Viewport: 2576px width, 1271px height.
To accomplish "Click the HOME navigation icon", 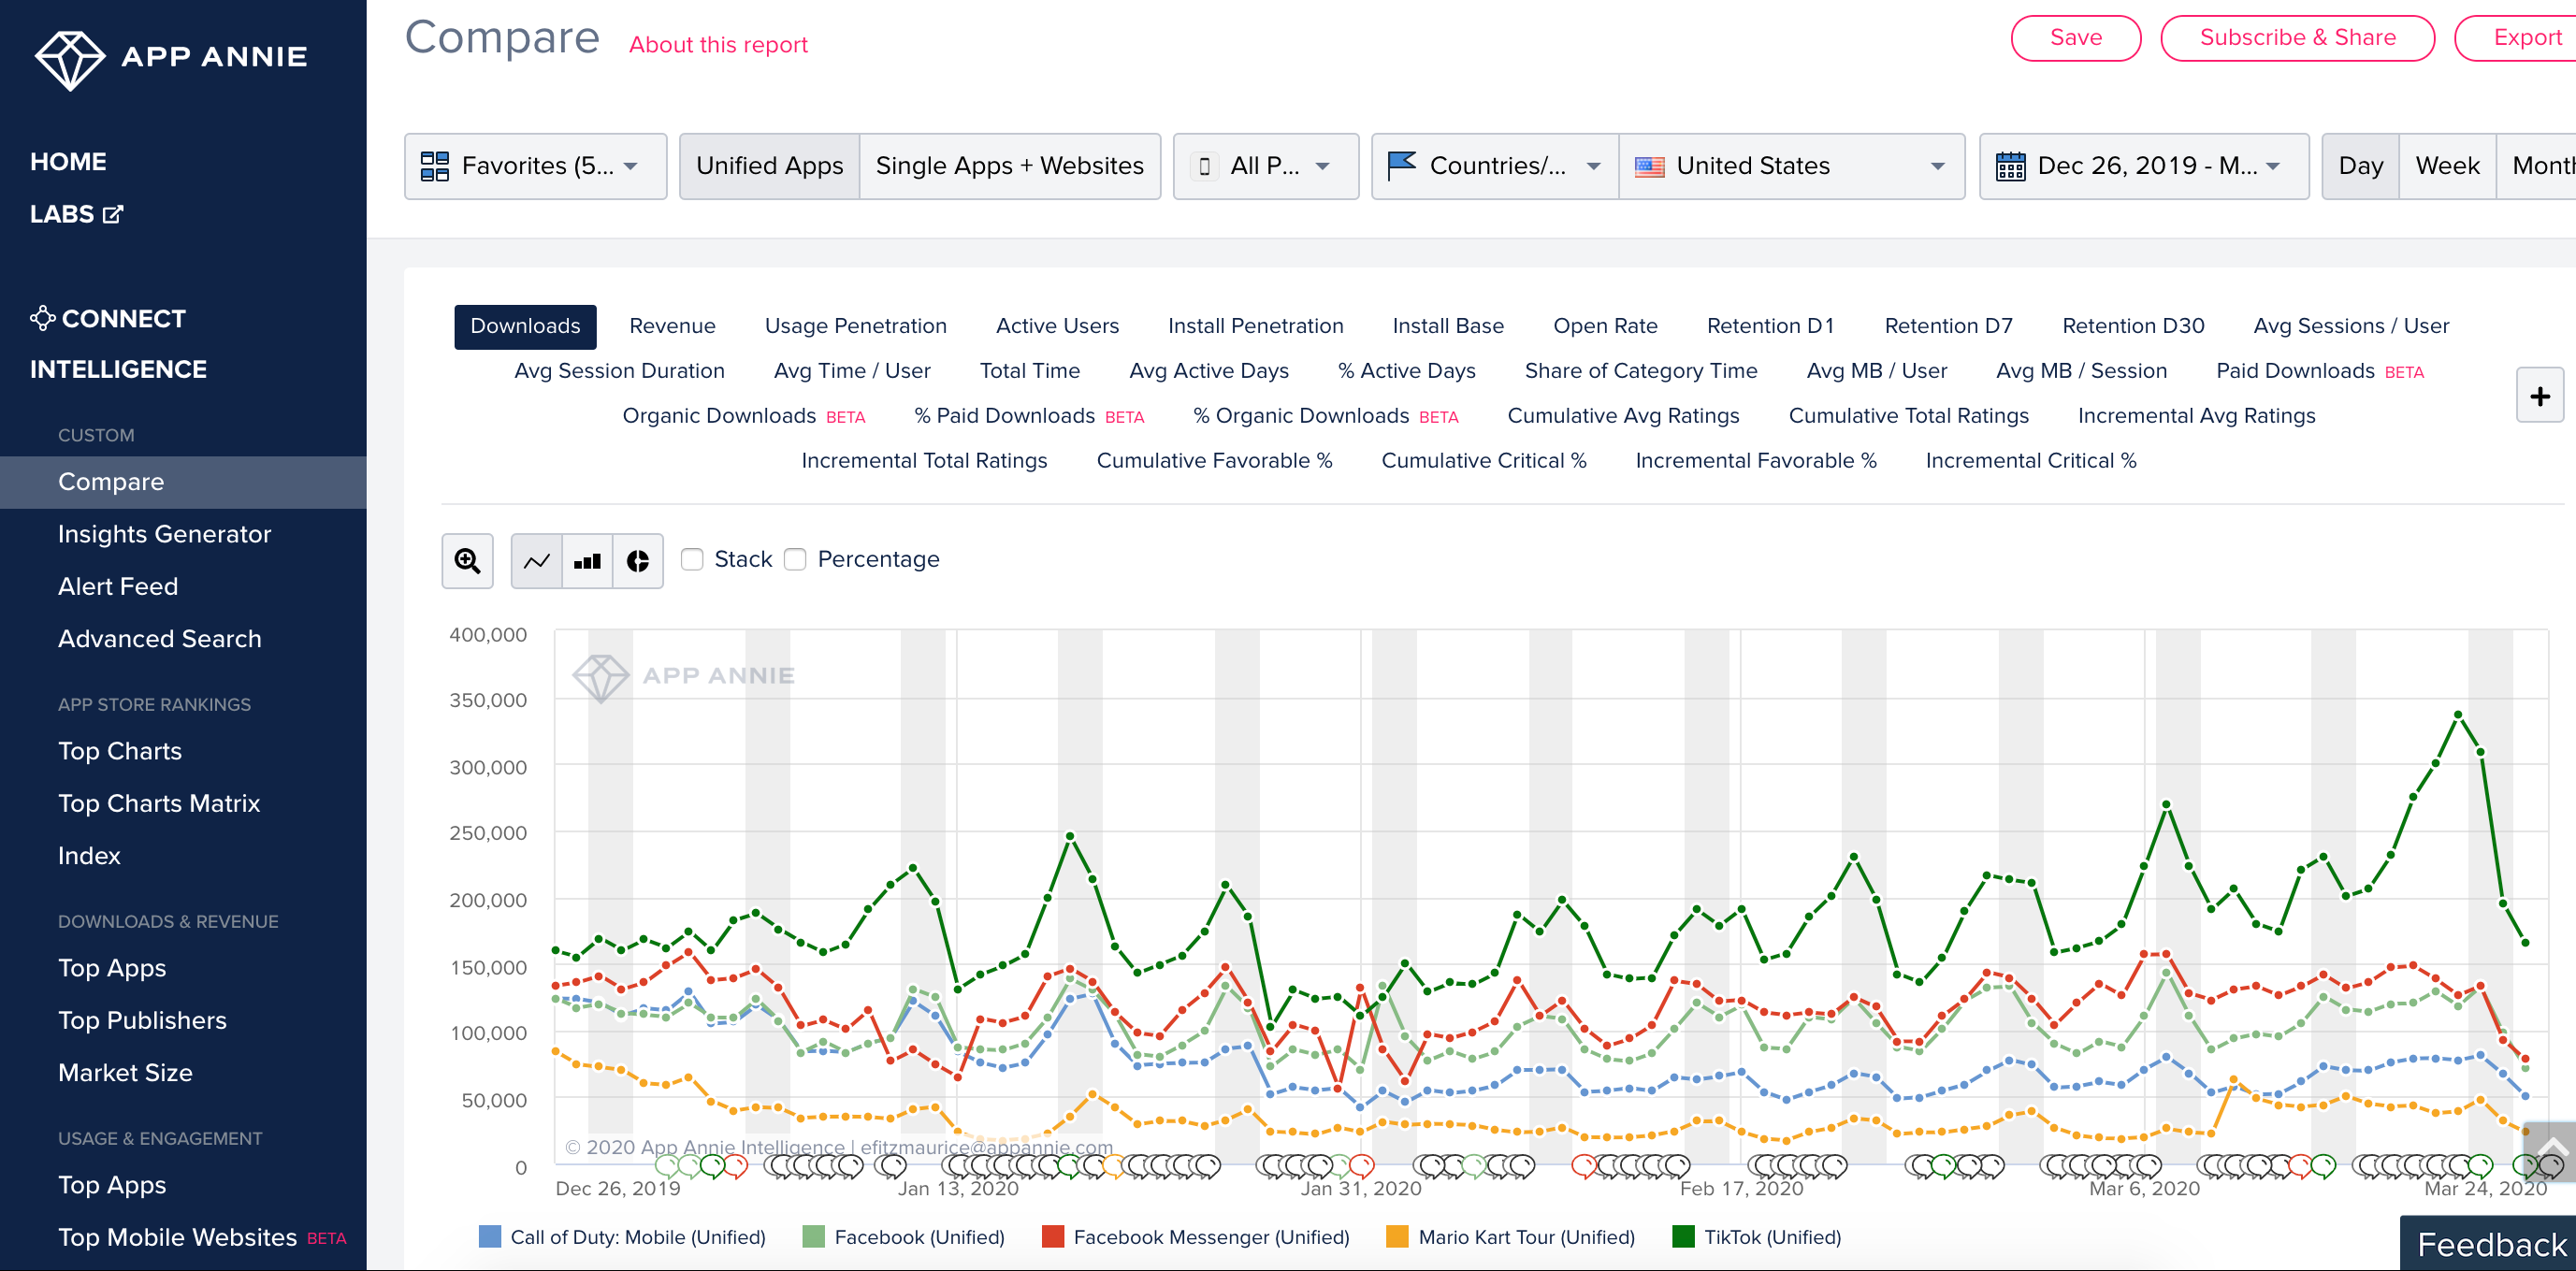I will 67,159.
